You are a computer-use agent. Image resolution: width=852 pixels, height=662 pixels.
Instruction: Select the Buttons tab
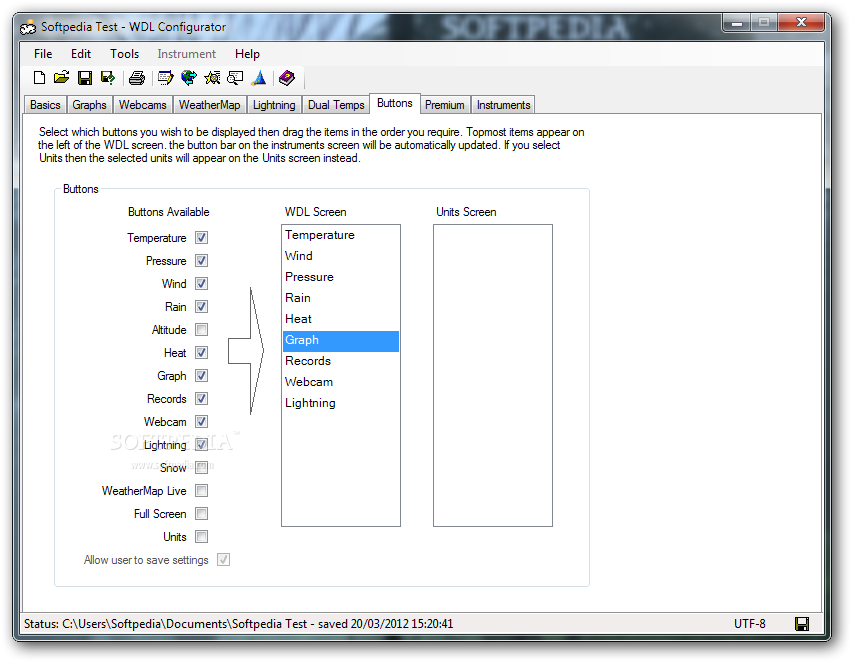coord(394,103)
